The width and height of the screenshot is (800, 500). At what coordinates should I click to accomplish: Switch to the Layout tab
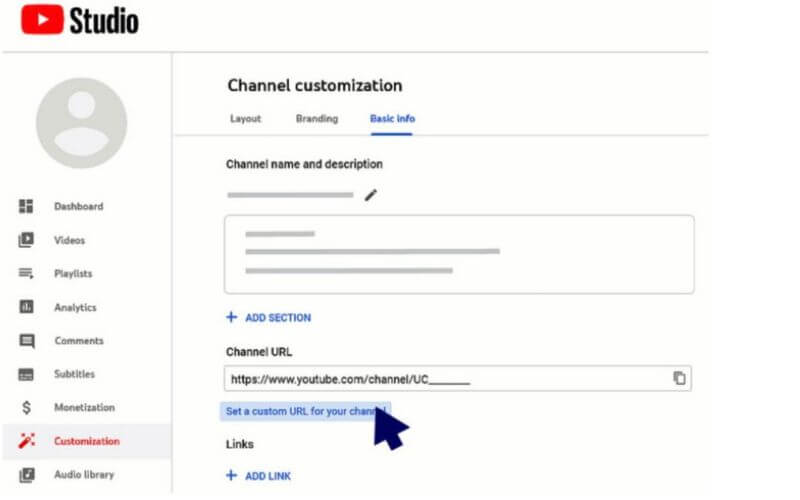(x=245, y=119)
